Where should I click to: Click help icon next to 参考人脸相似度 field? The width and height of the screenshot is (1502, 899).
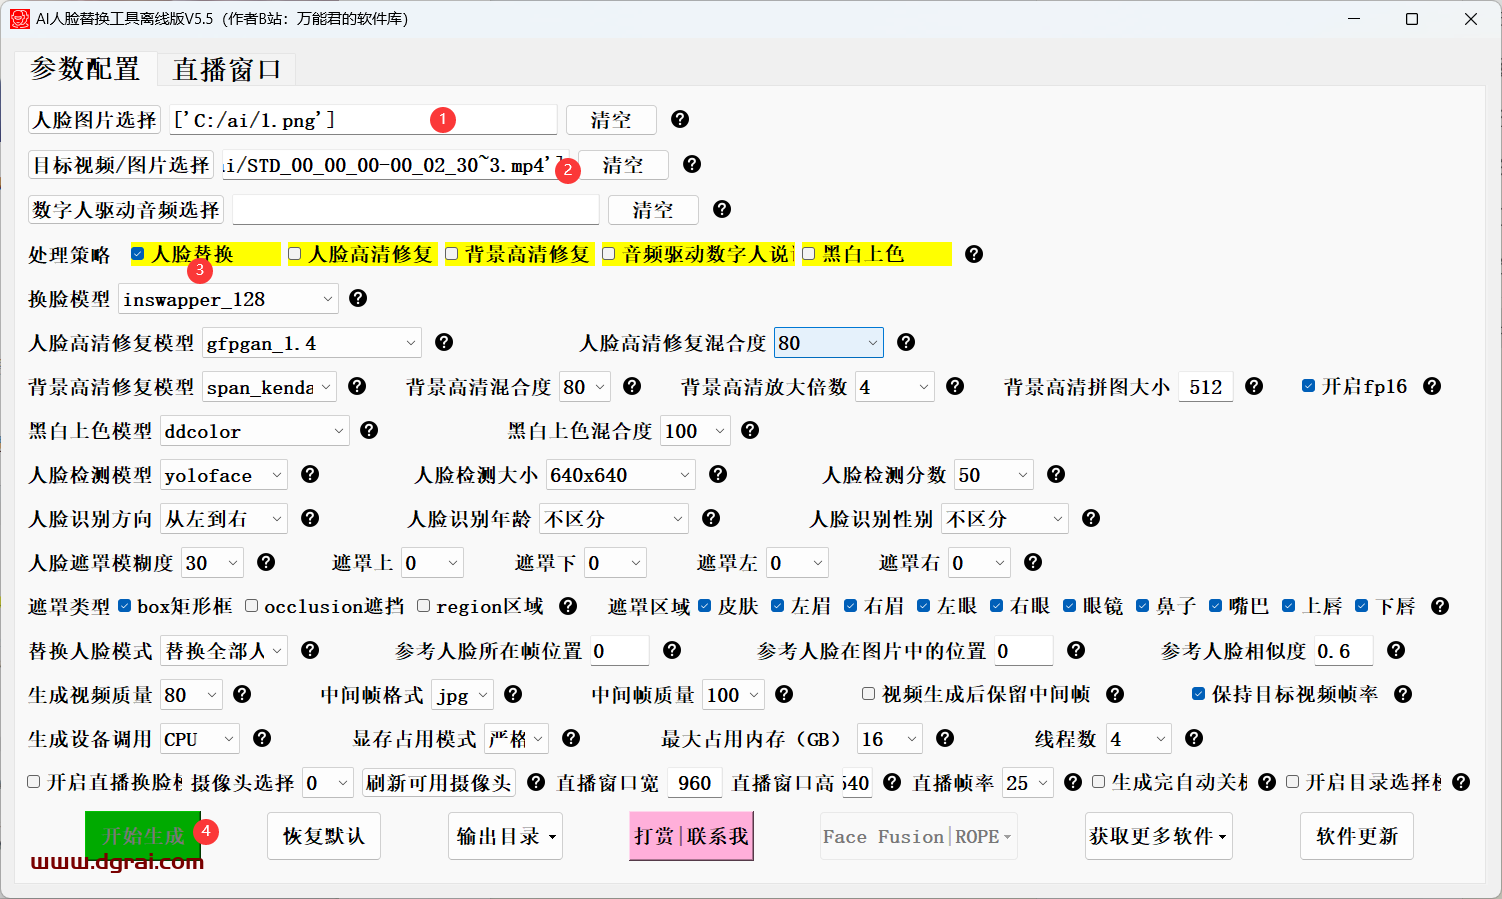click(1396, 650)
